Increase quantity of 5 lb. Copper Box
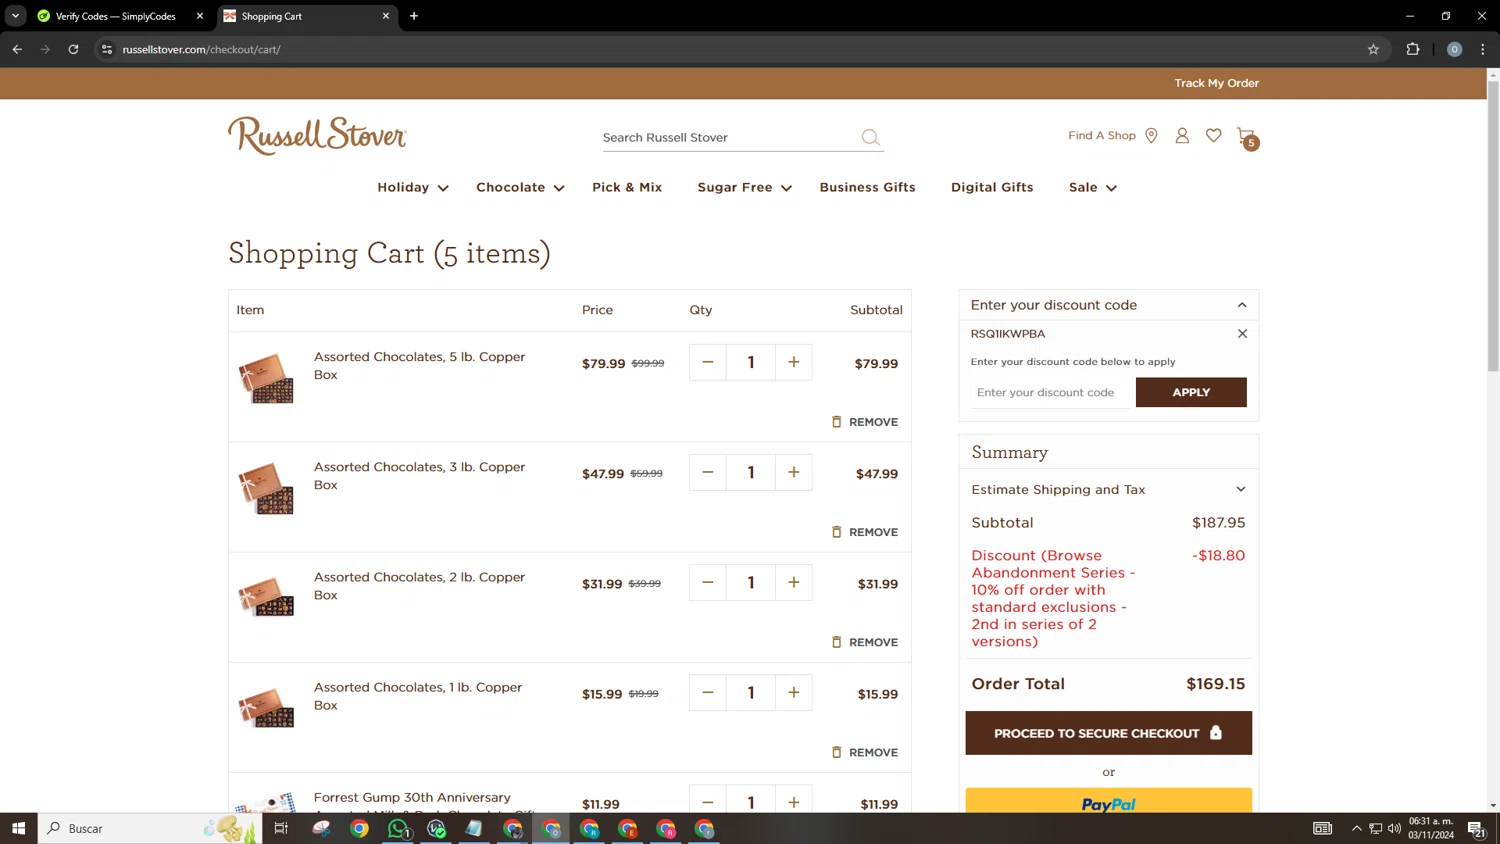Image resolution: width=1500 pixels, height=844 pixels. coord(794,362)
